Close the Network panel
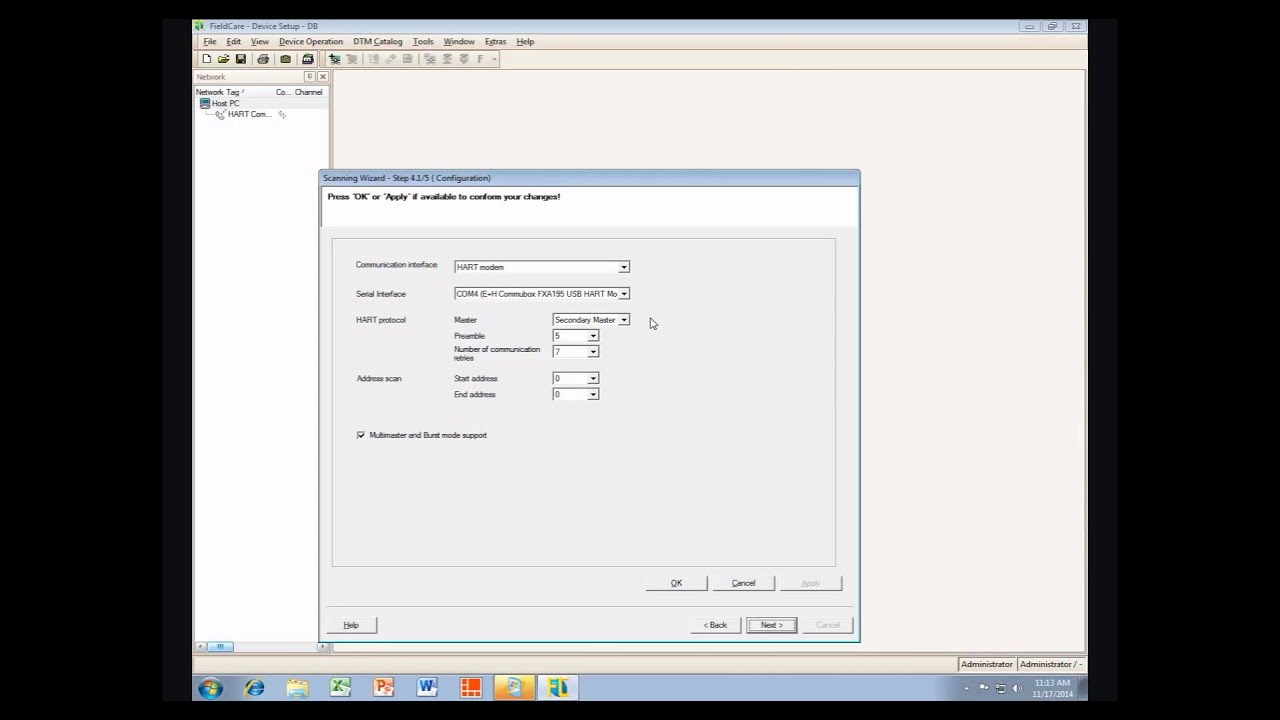The width and height of the screenshot is (1280, 720). [x=322, y=77]
